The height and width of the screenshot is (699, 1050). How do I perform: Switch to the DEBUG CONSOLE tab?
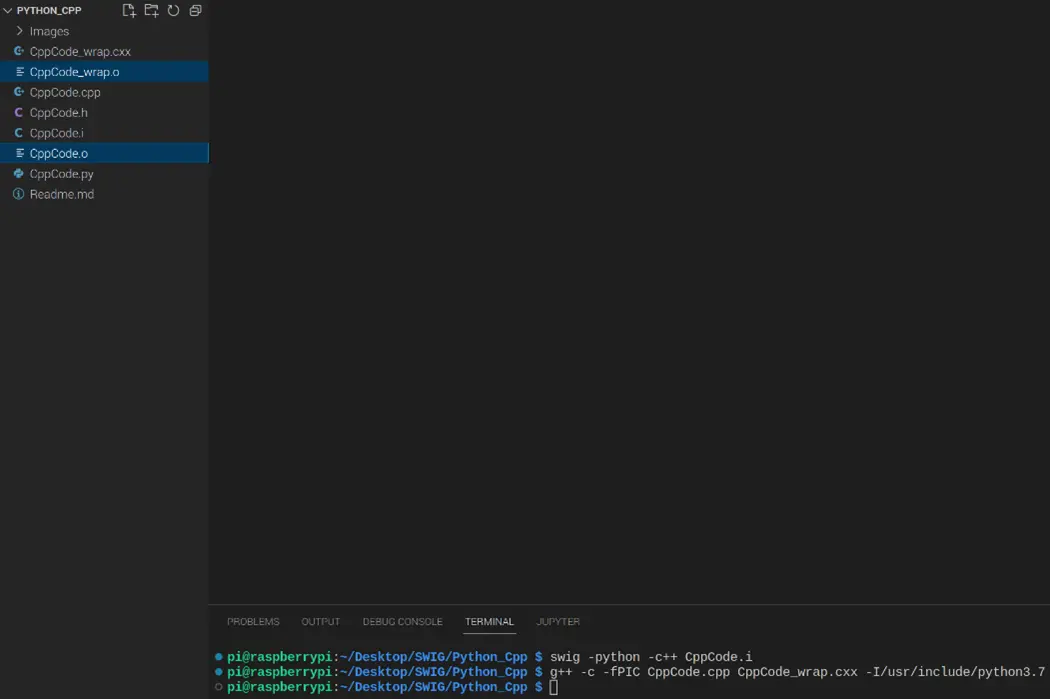click(x=402, y=621)
